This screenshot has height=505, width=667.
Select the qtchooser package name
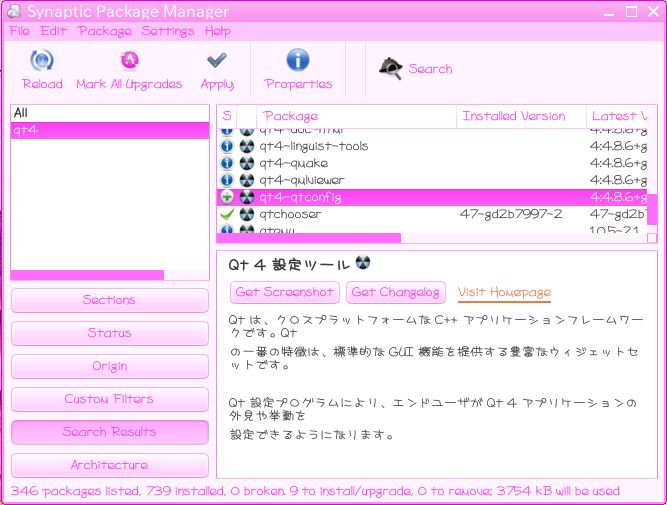290,214
